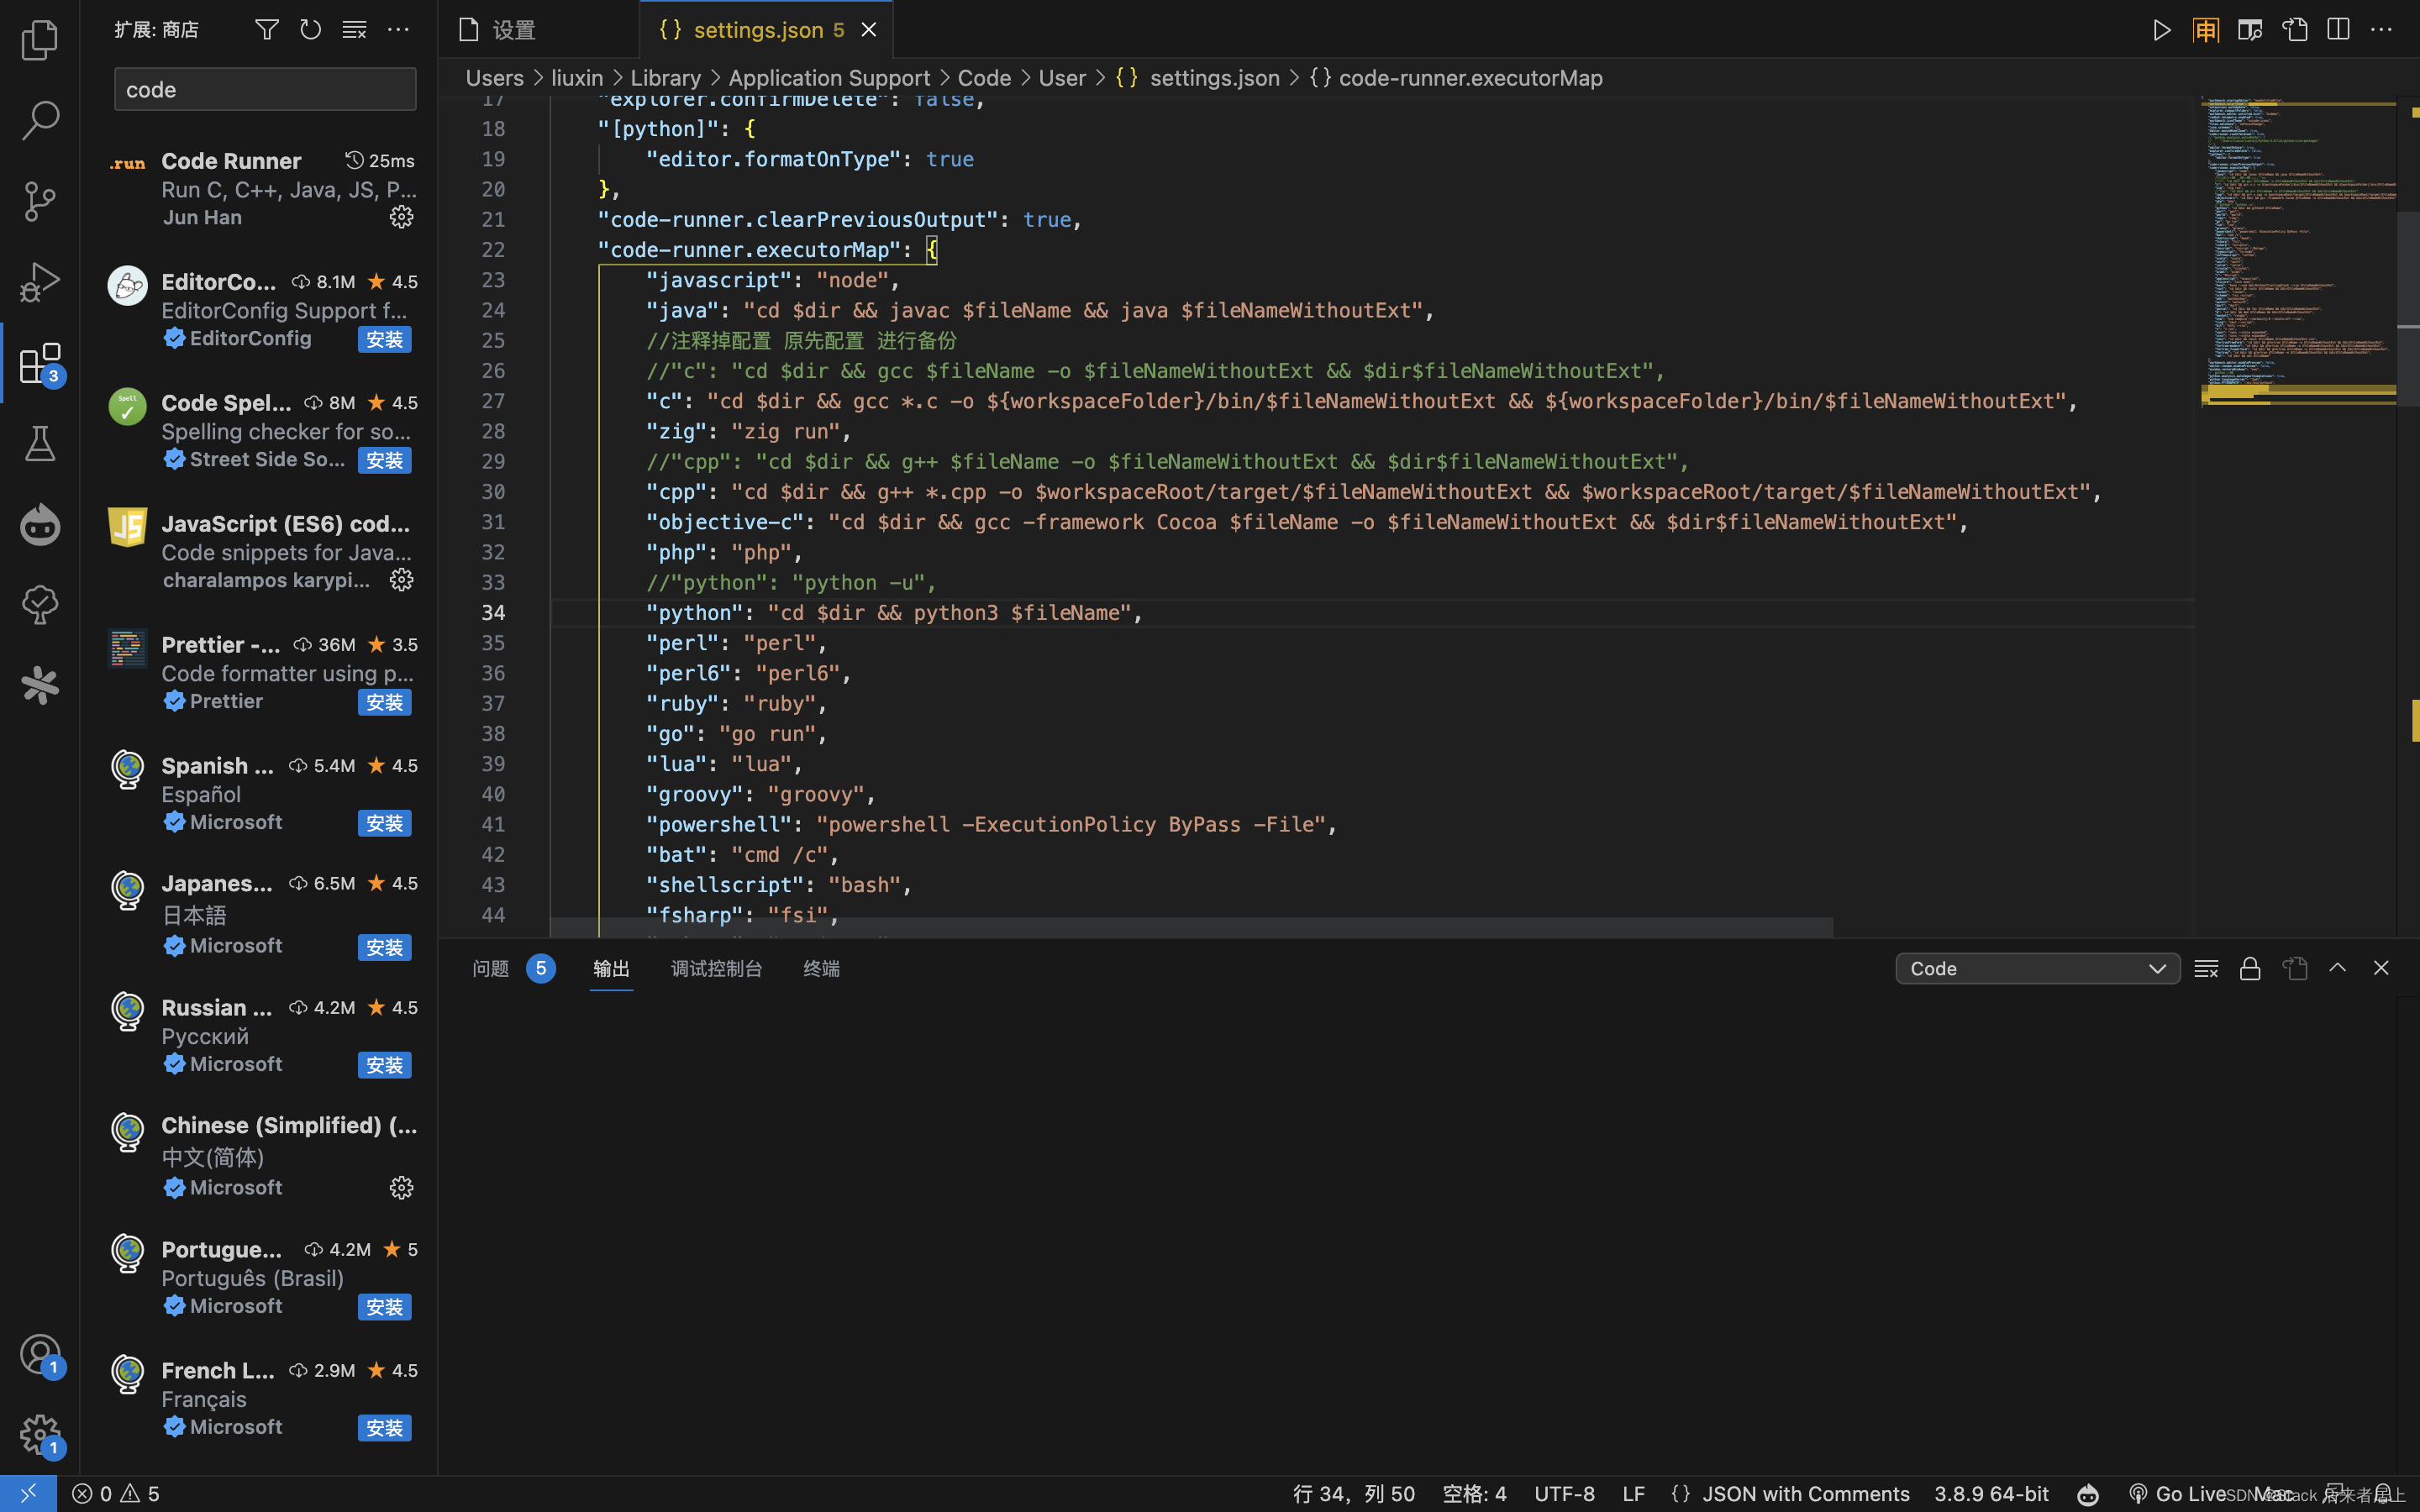
Task: Split the editor right
Action: coord(2338,30)
